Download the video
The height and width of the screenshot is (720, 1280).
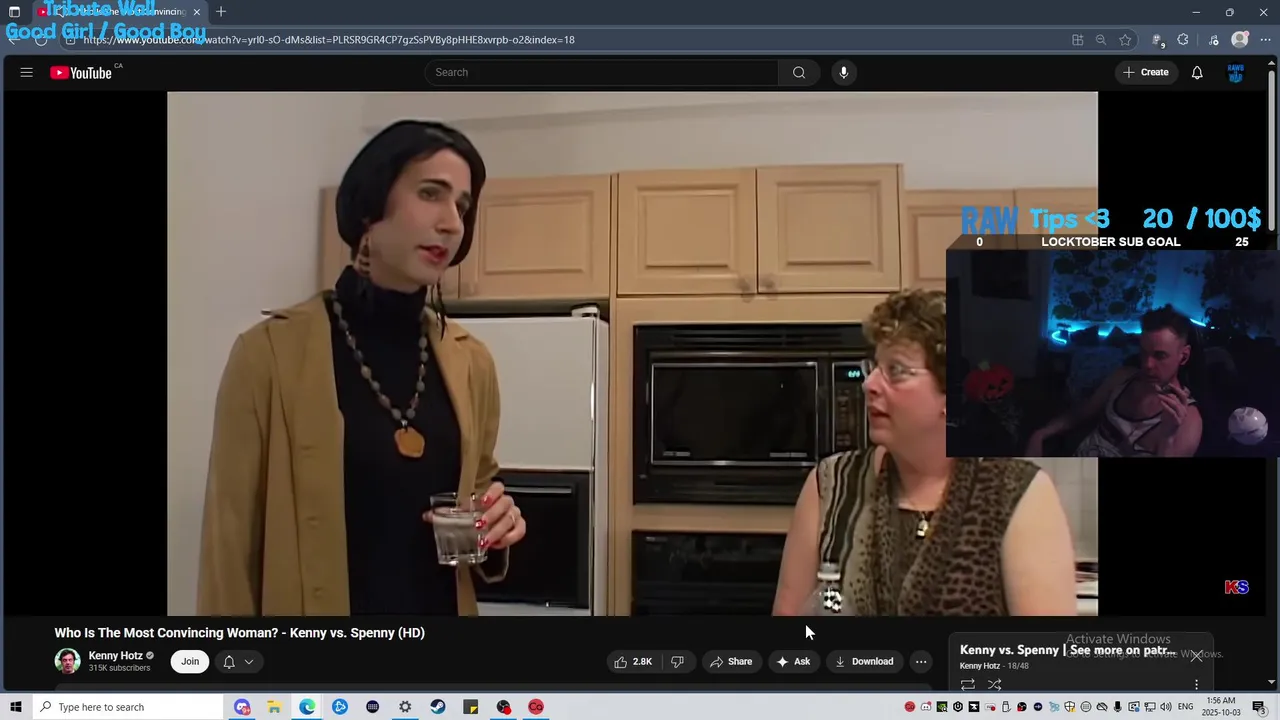click(x=864, y=661)
